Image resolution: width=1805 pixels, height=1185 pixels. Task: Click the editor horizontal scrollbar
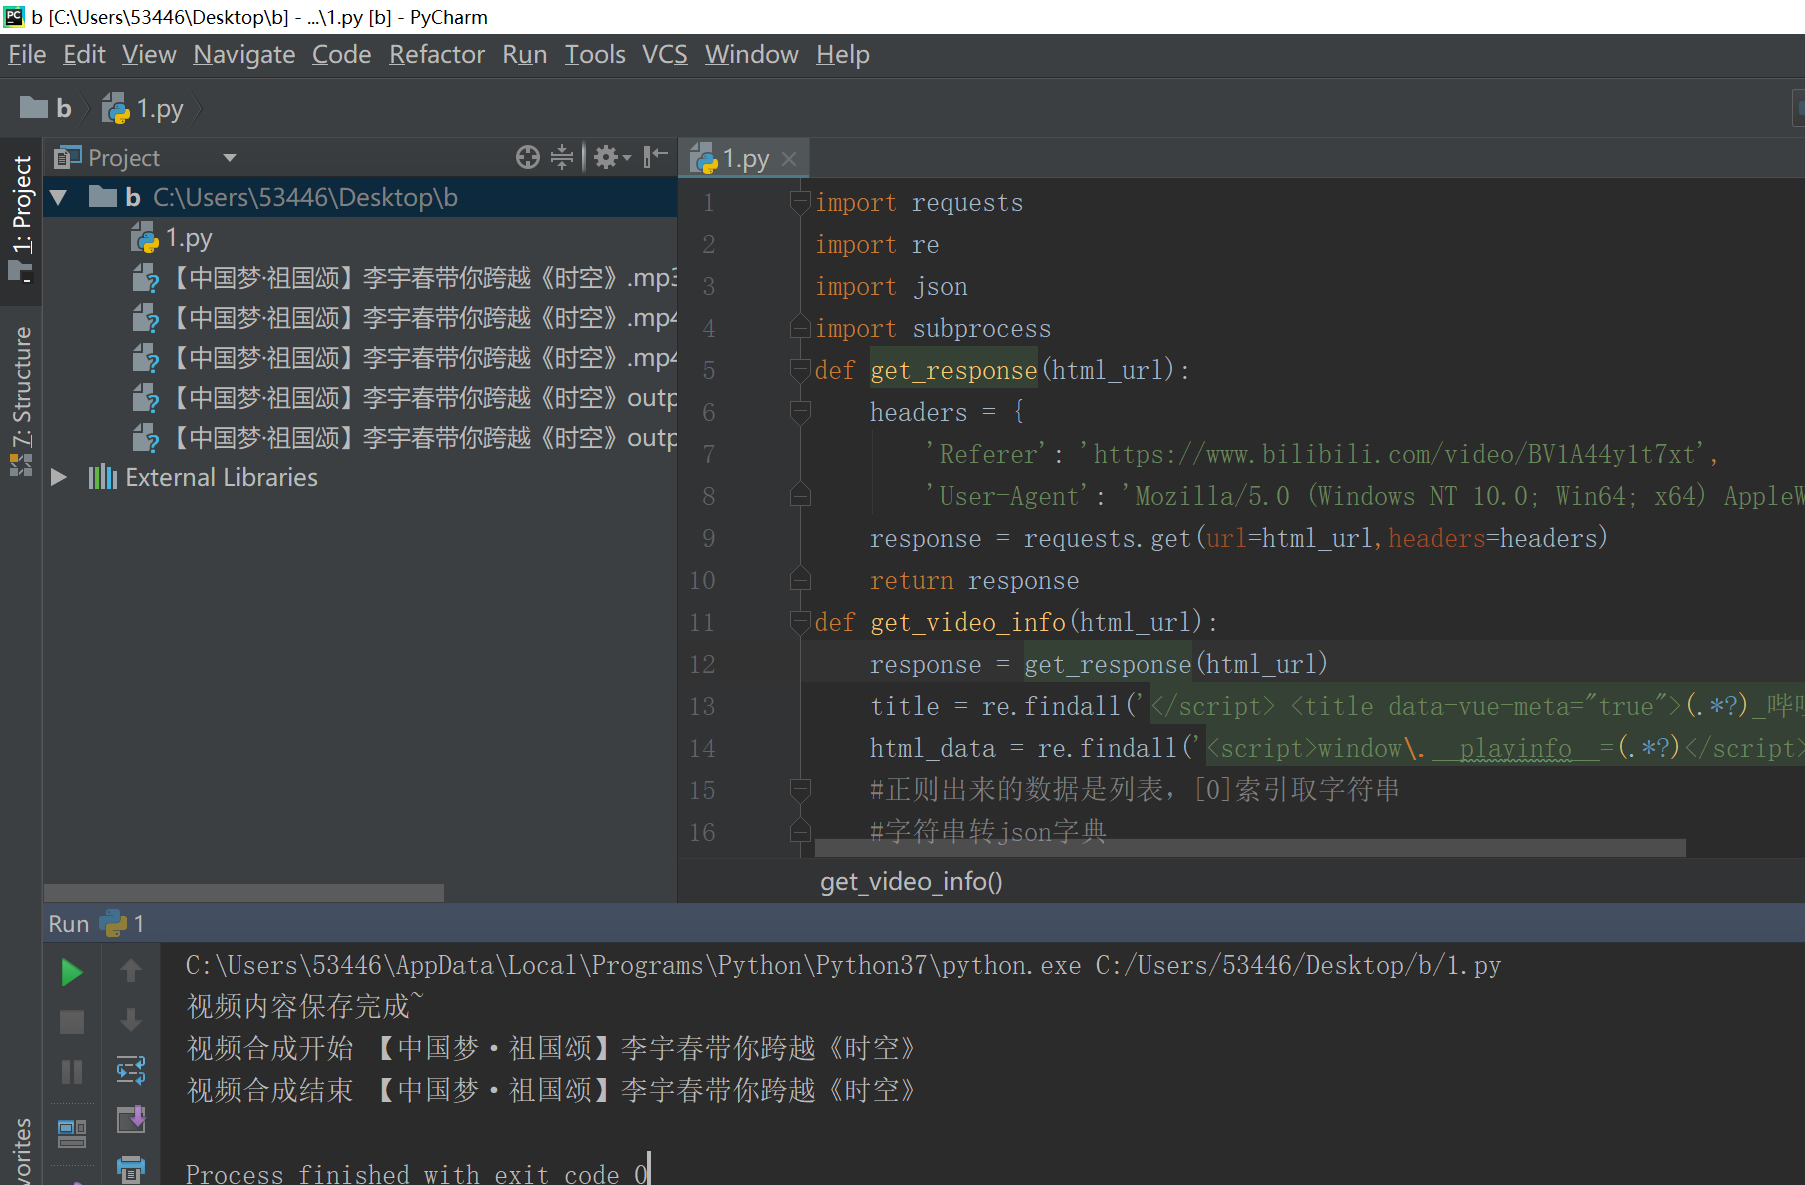1250,848
